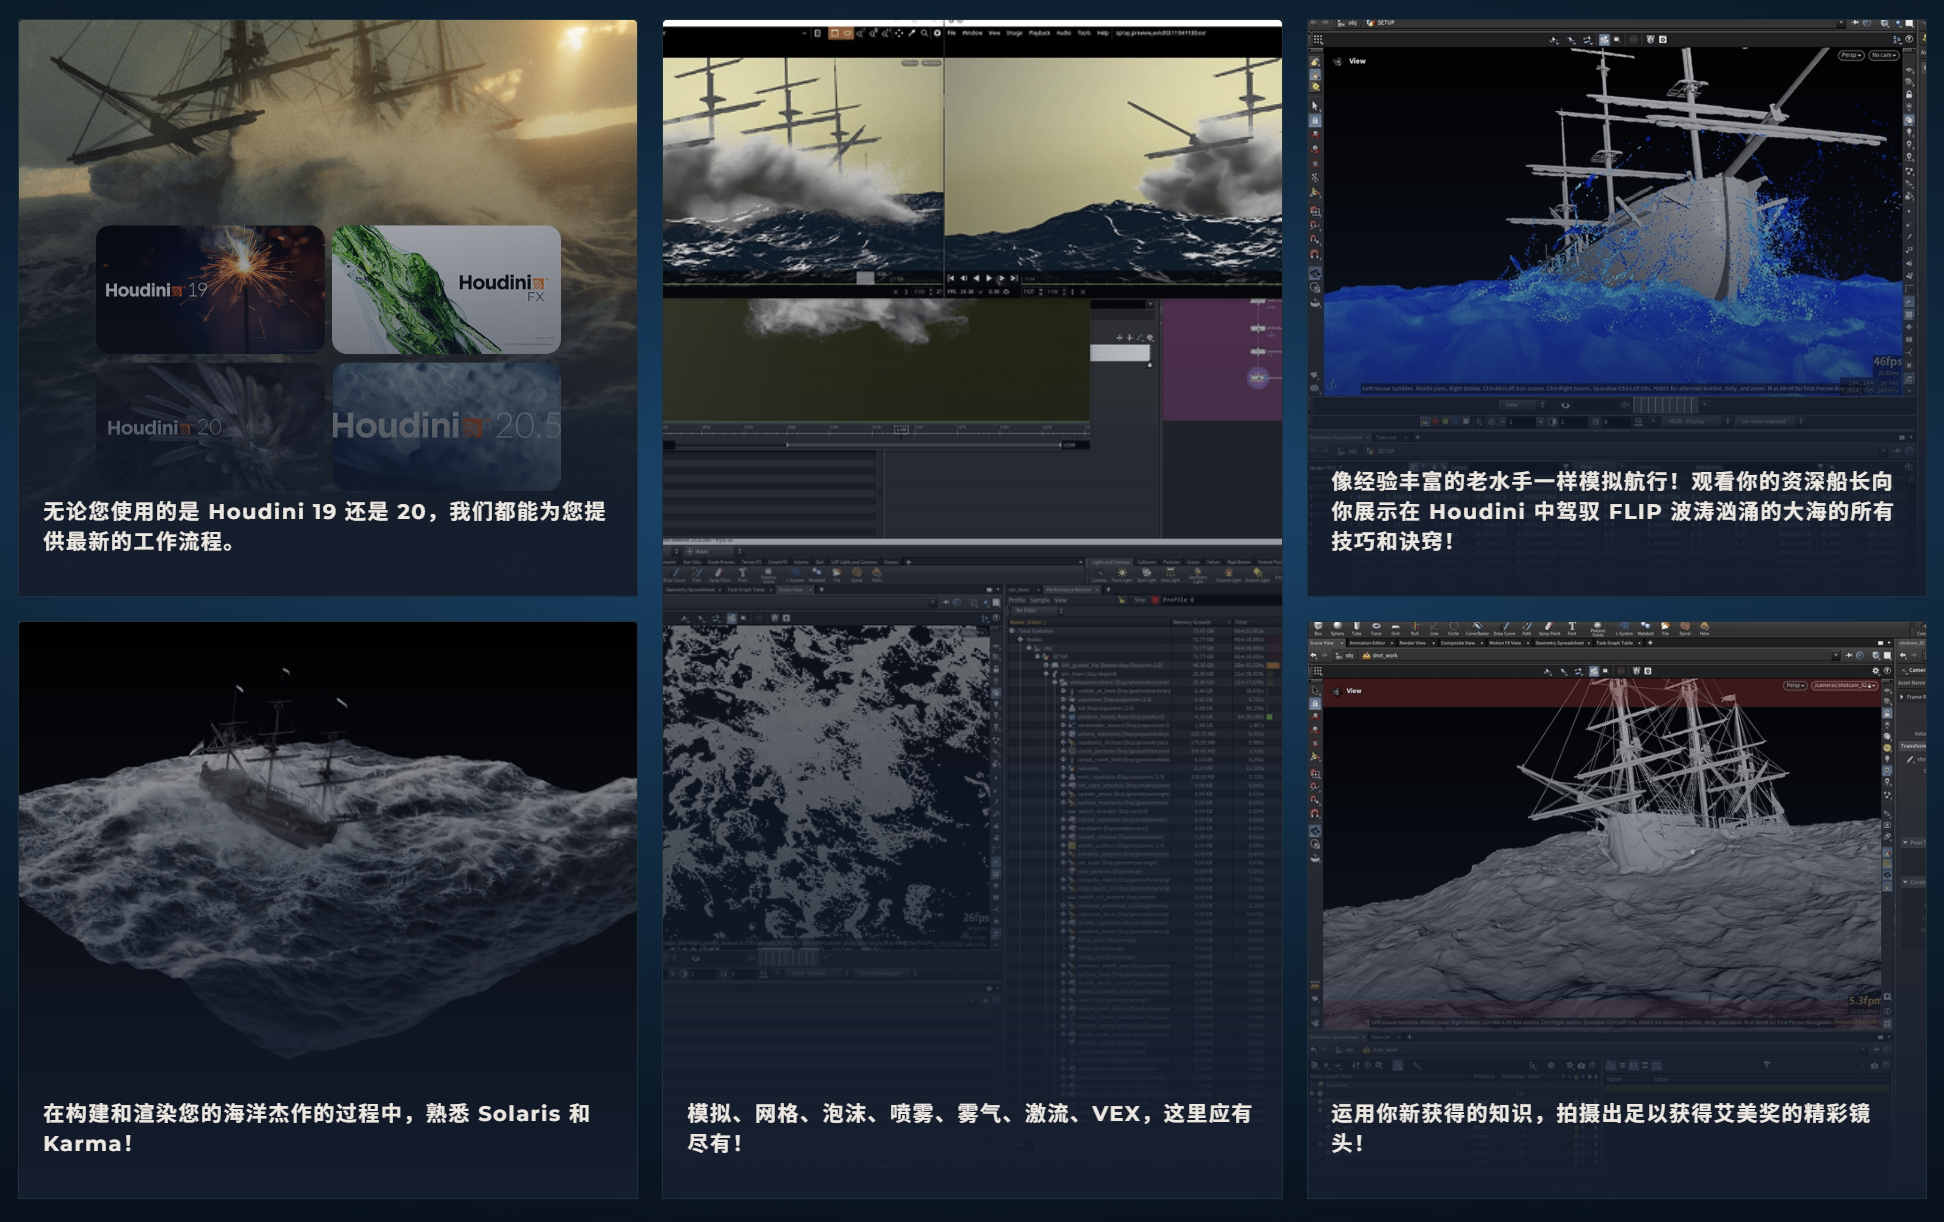Select the Font shelf tool

pos(1571,627)
